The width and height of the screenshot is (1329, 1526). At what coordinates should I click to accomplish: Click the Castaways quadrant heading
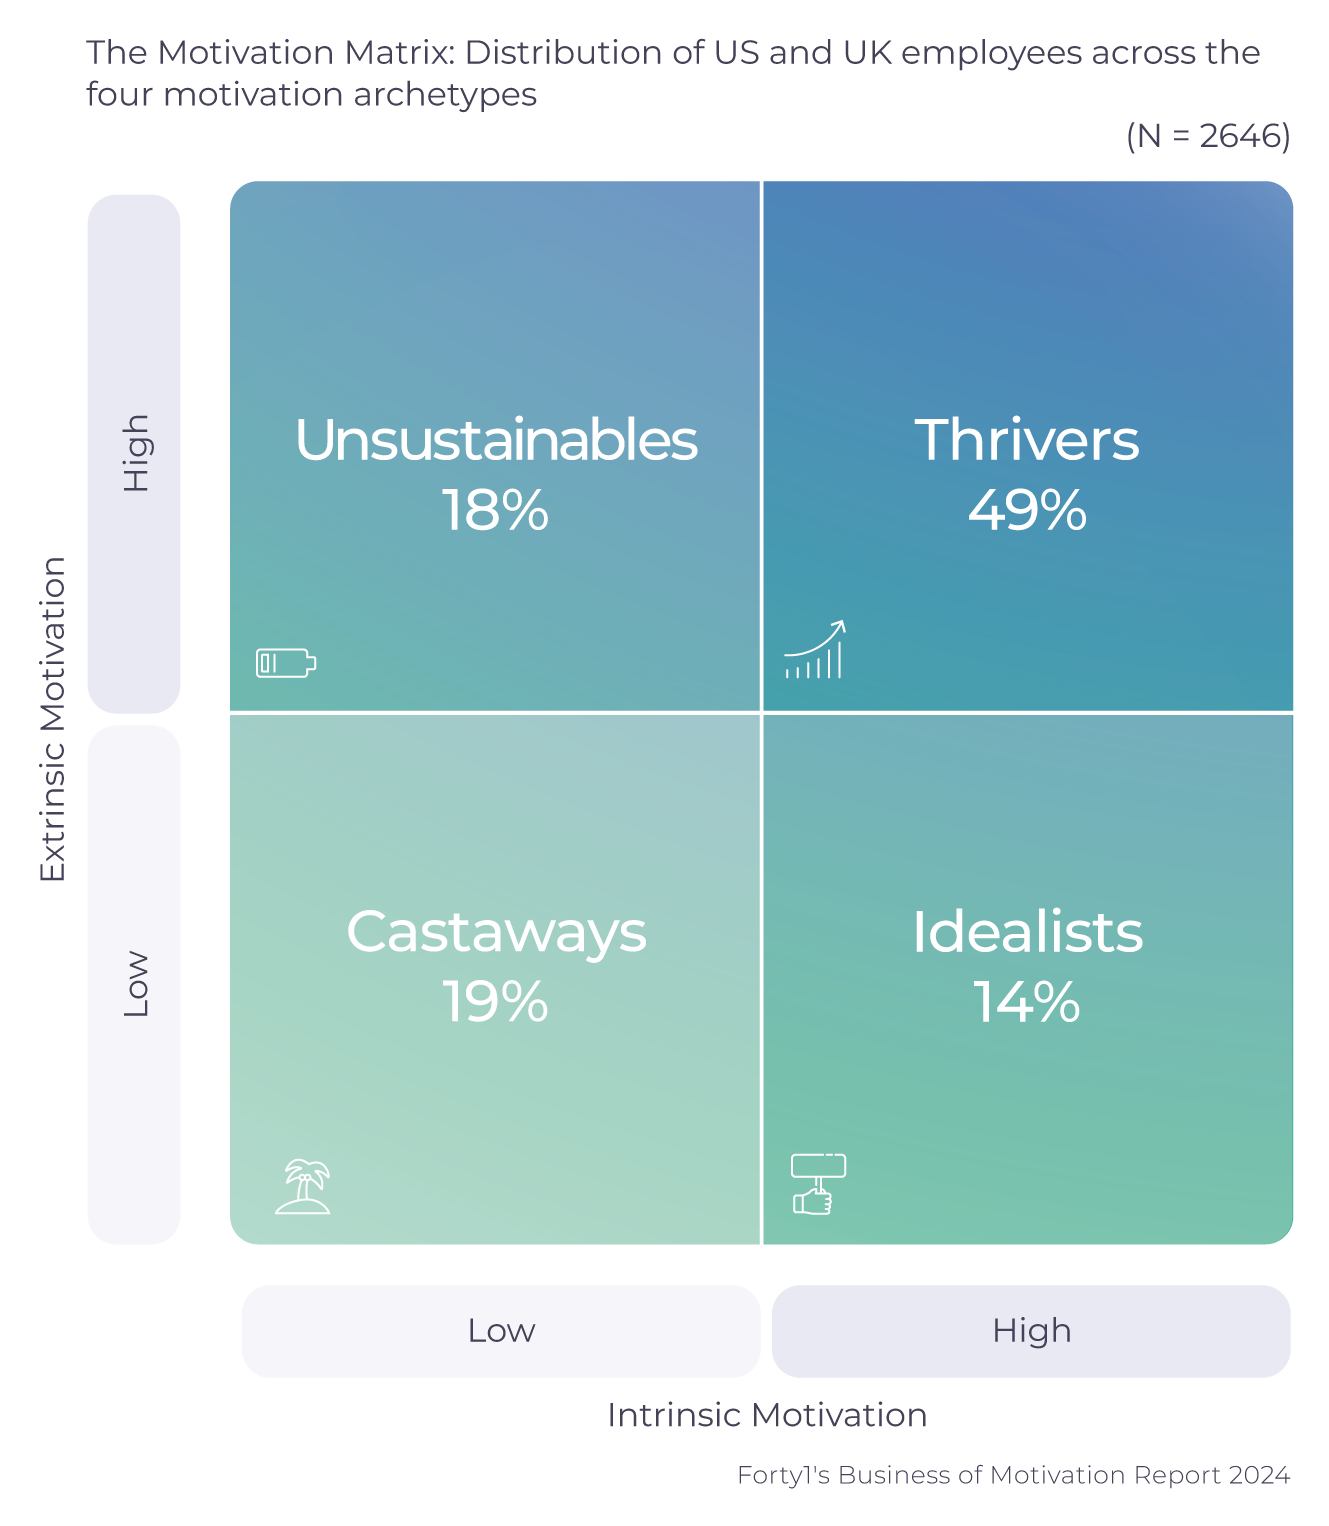496,932
